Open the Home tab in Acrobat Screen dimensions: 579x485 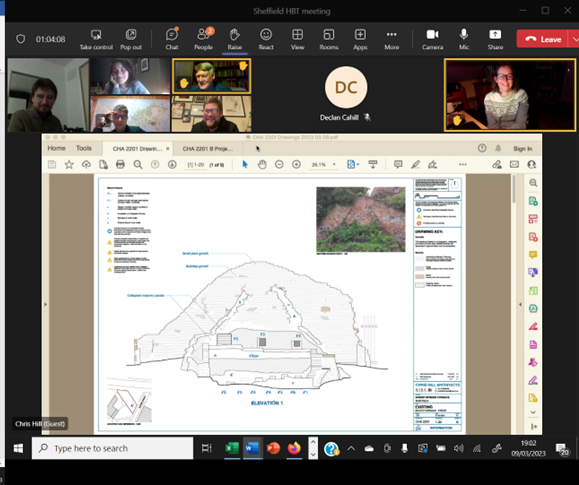tap(56, 148)
